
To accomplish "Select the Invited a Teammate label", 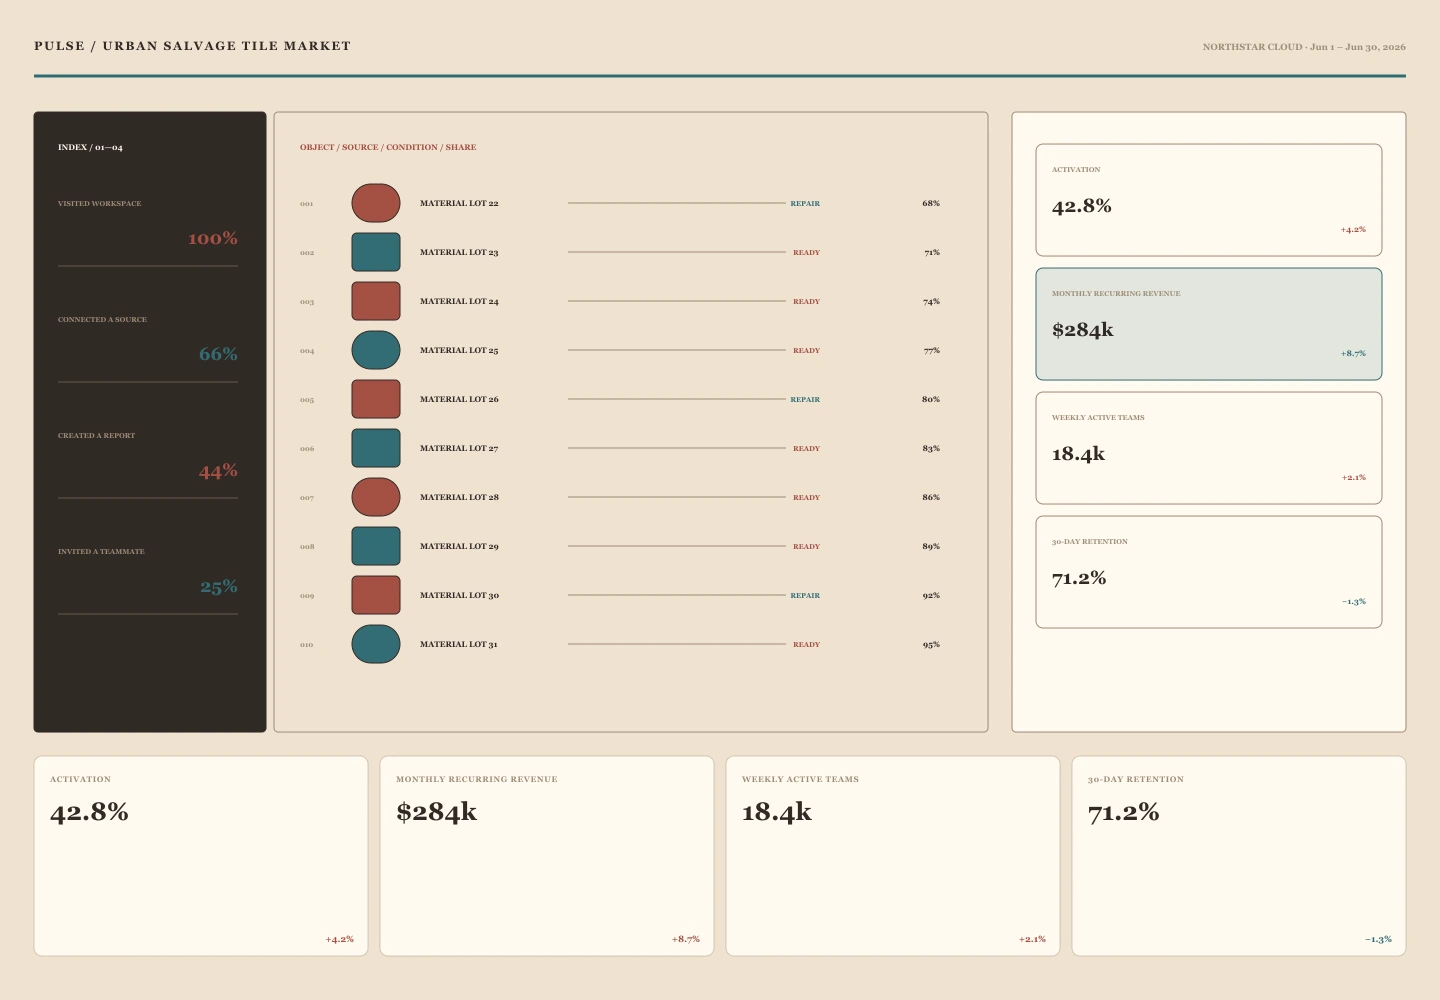I will coord(101,551).
